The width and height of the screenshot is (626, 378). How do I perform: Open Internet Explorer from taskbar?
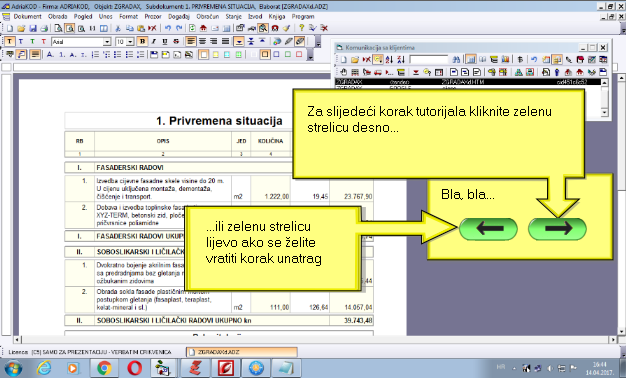click(44, 368)
